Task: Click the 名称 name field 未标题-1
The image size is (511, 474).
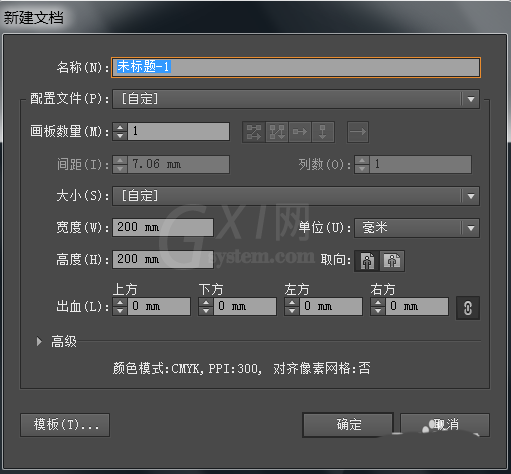Action: click(296, 67)
